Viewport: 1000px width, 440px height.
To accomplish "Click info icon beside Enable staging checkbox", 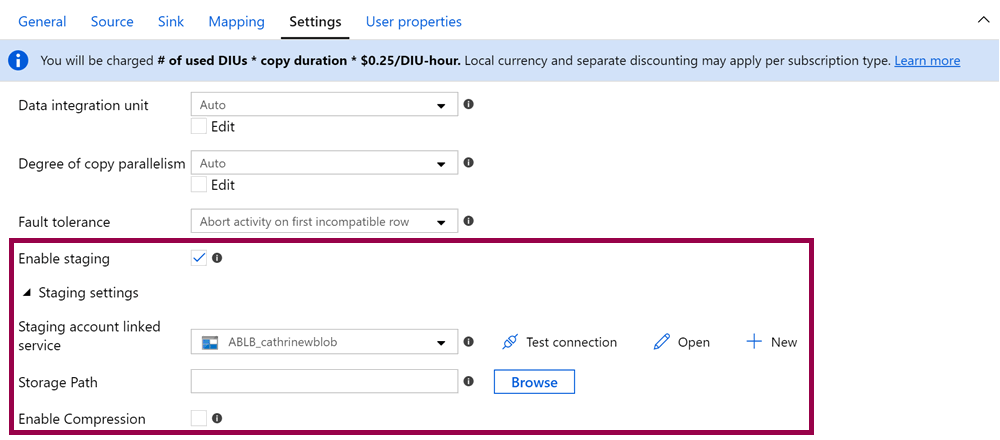I will point(217,258).
